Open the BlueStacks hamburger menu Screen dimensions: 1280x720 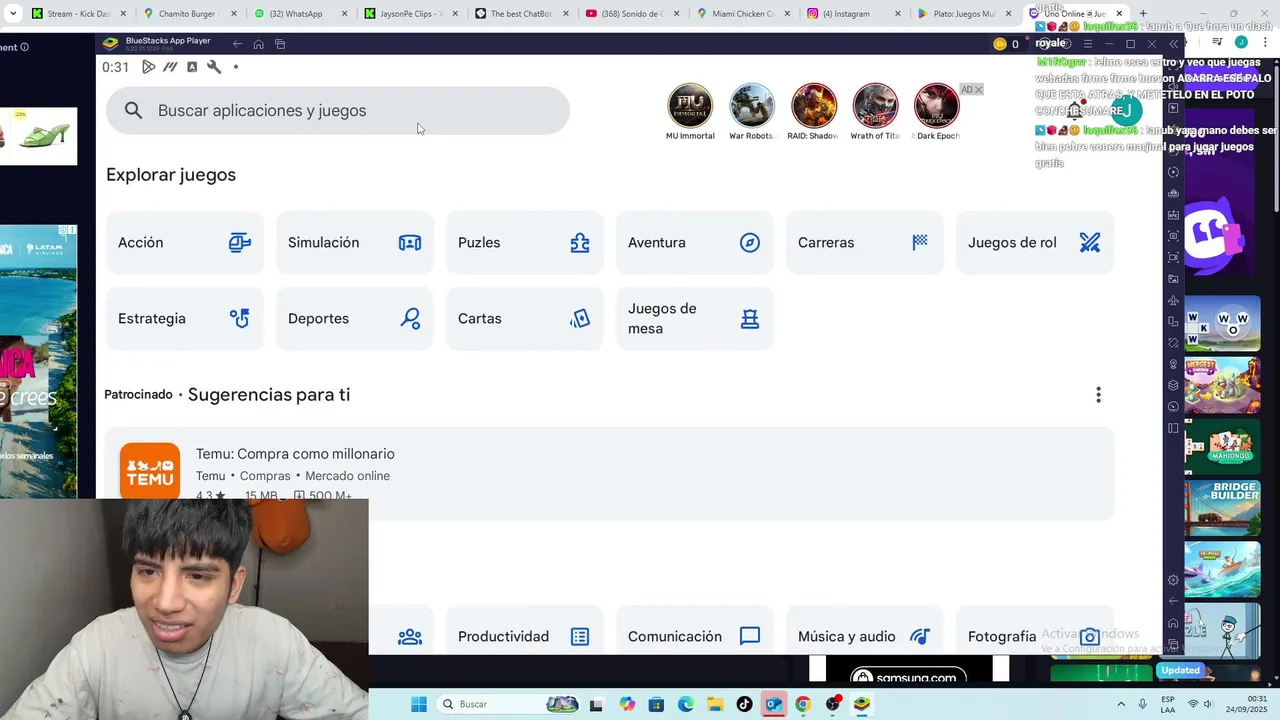[1088, 44]
